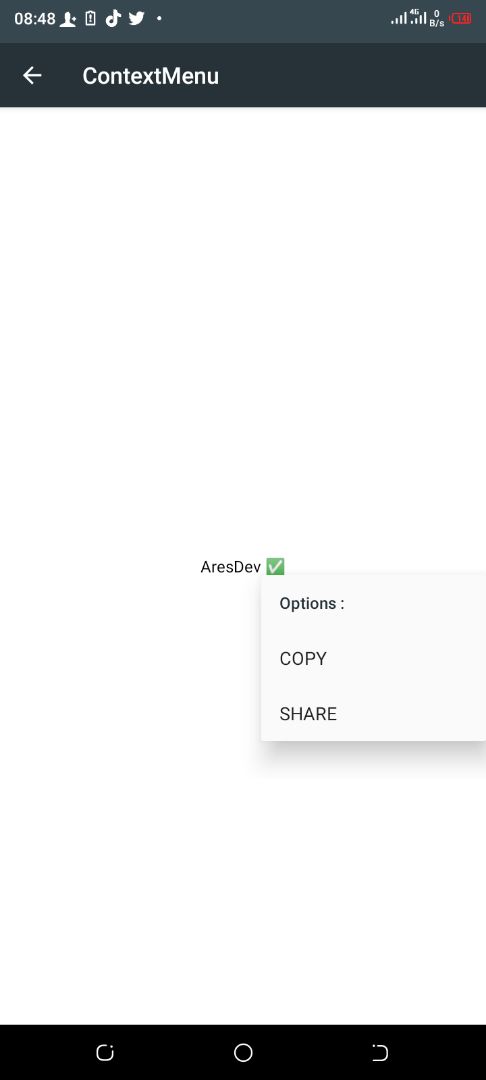This screenshot has height=1080, width=486.
Task: Tap the small dot overflow notification indicator
Action: (159, 19)
